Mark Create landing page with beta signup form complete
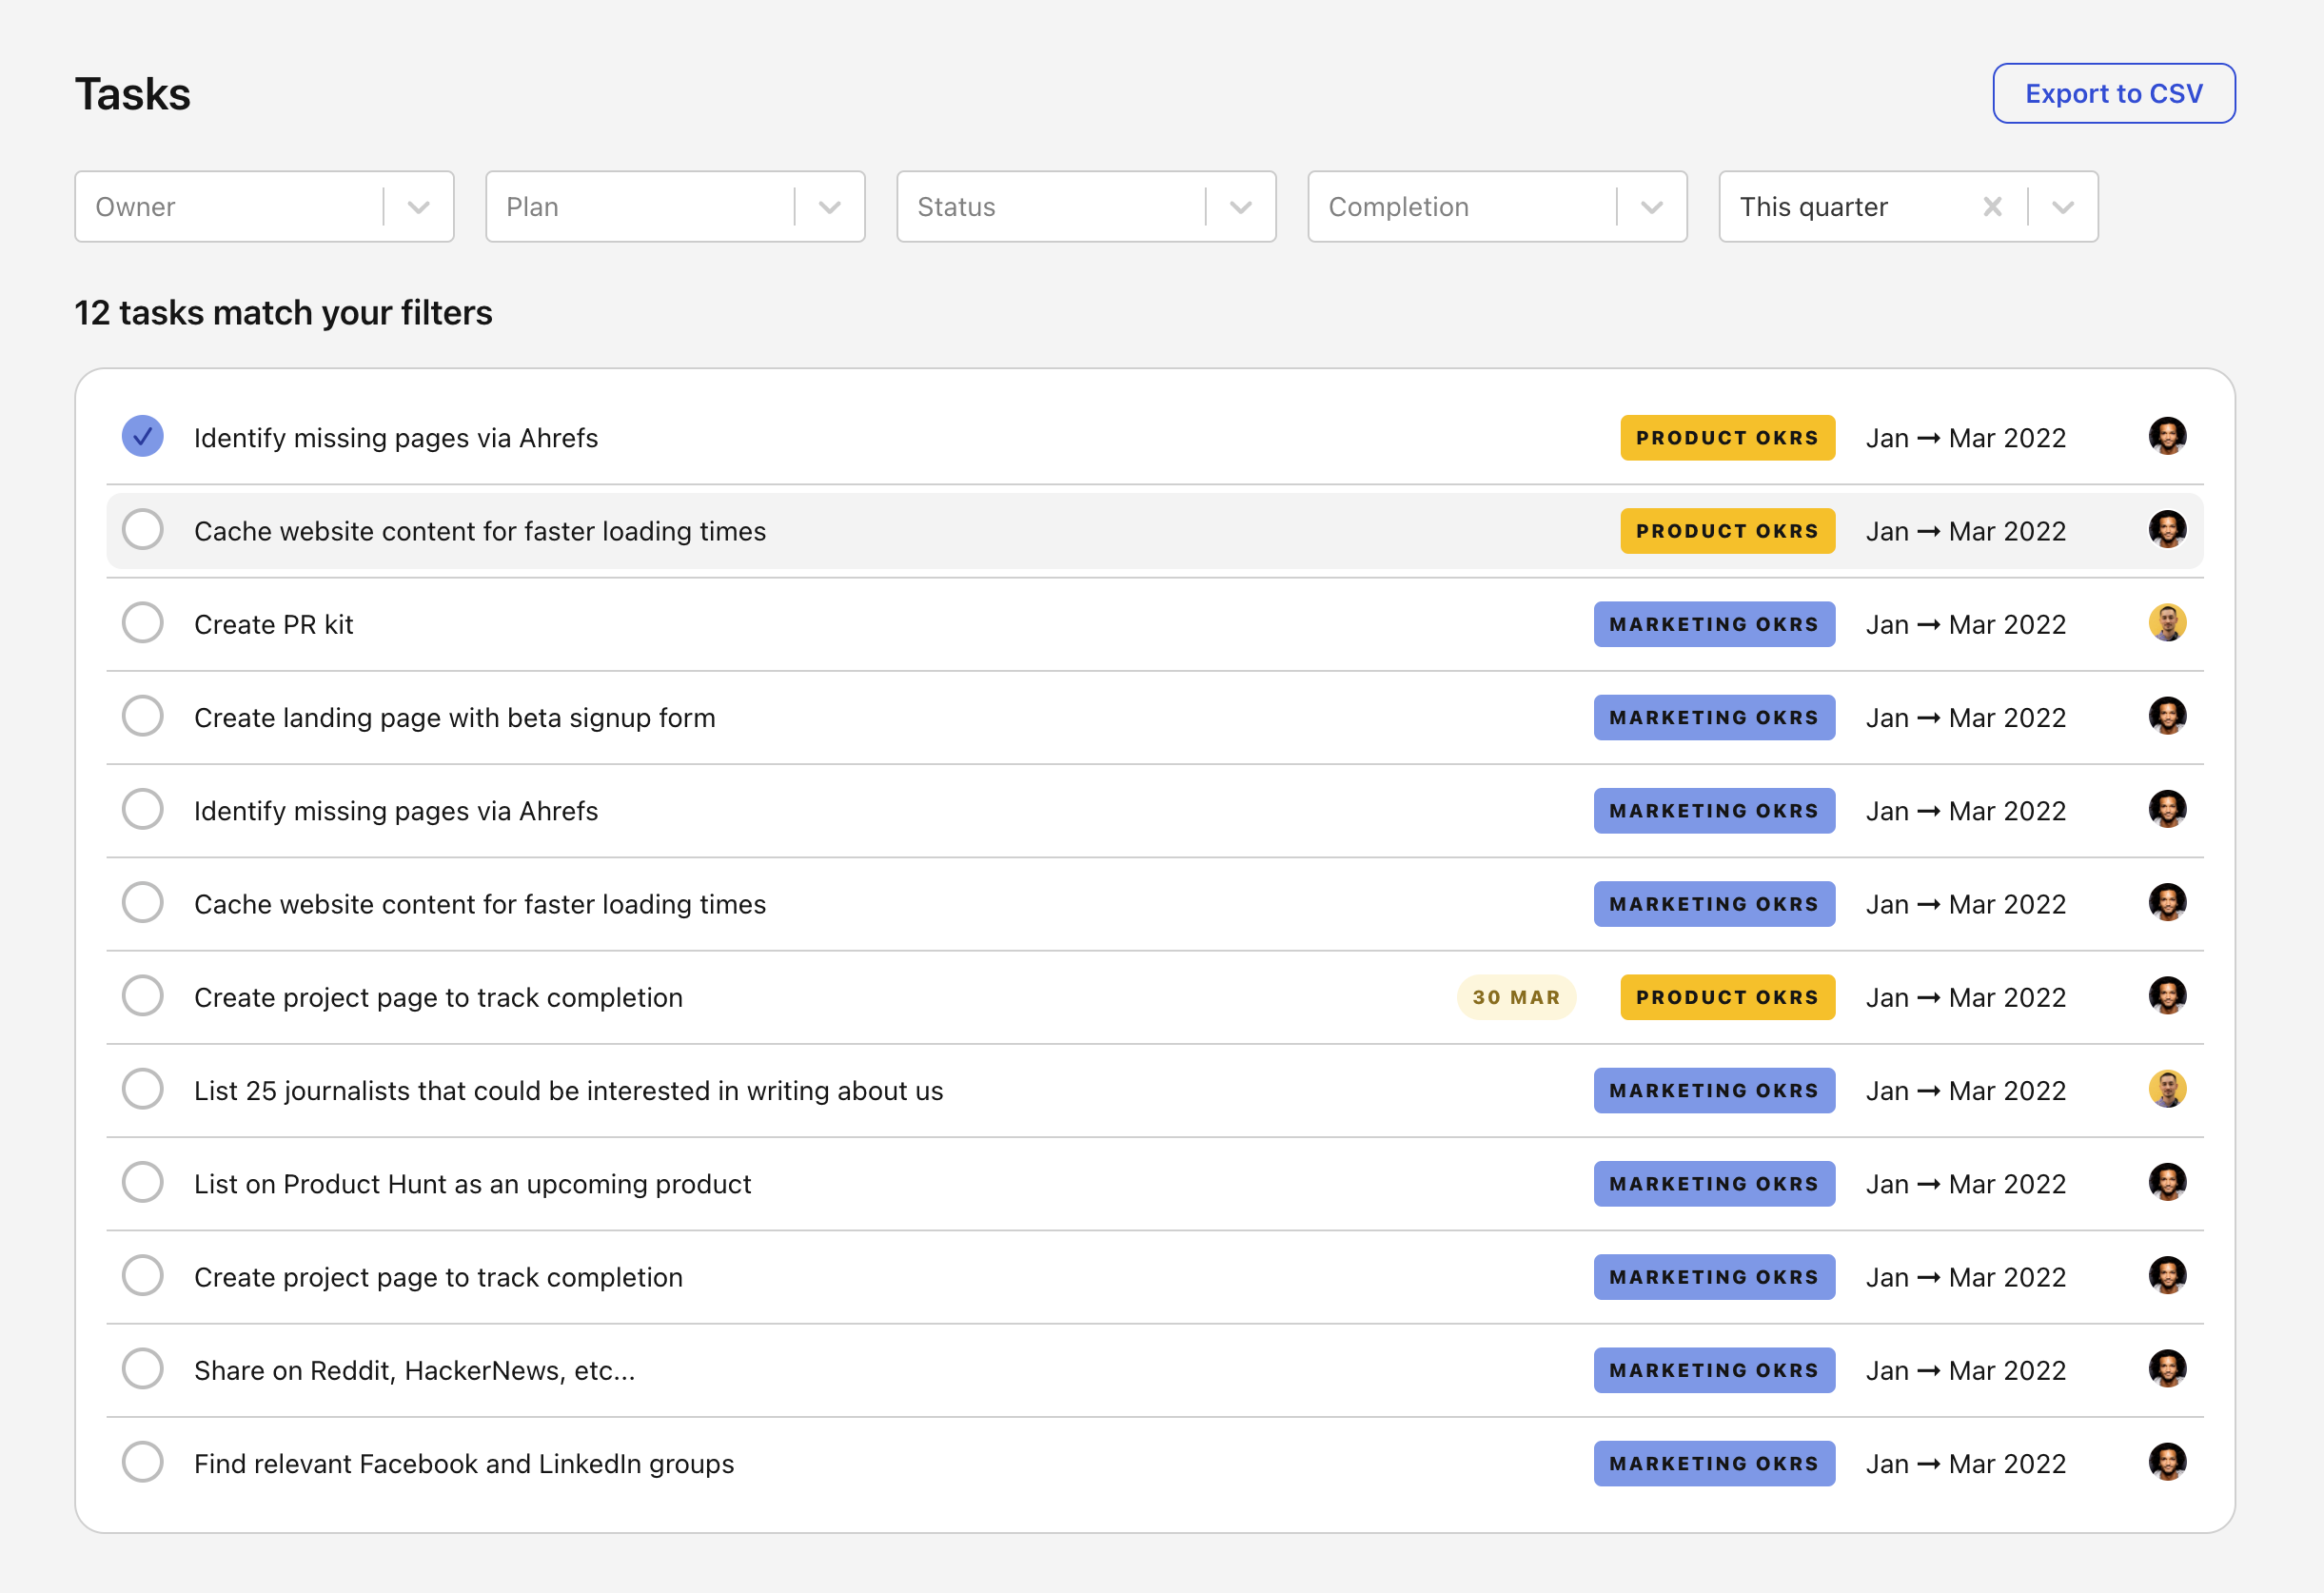The image size is (2324, 1593). [142, 716]
